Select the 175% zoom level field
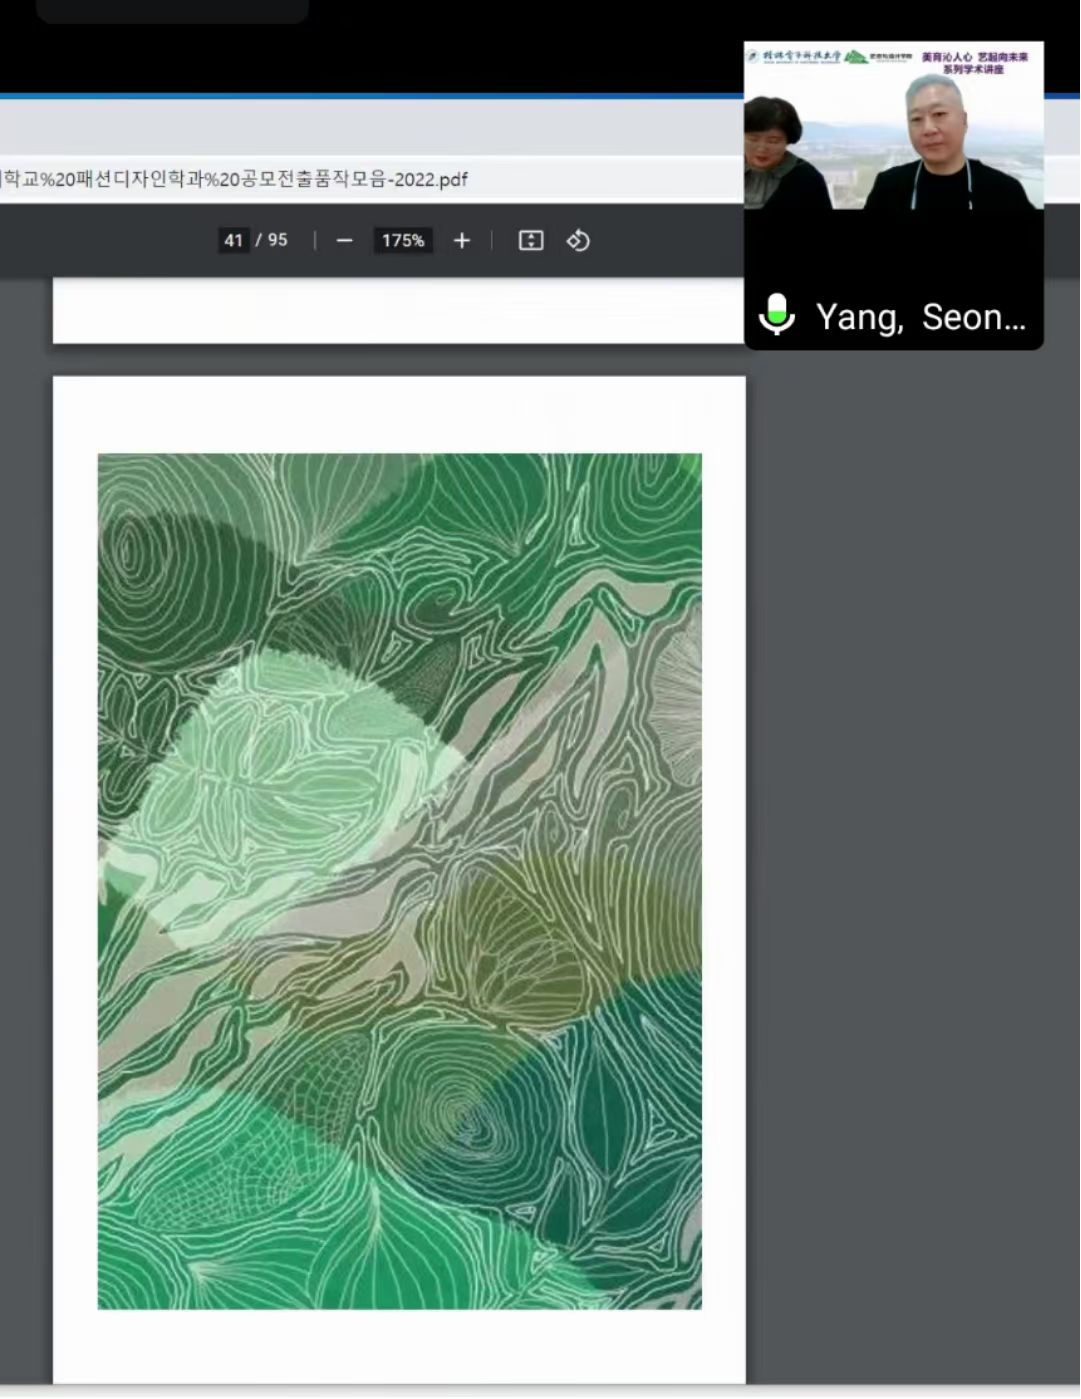Screen dimensions: 1081x1399 point(403,241)
